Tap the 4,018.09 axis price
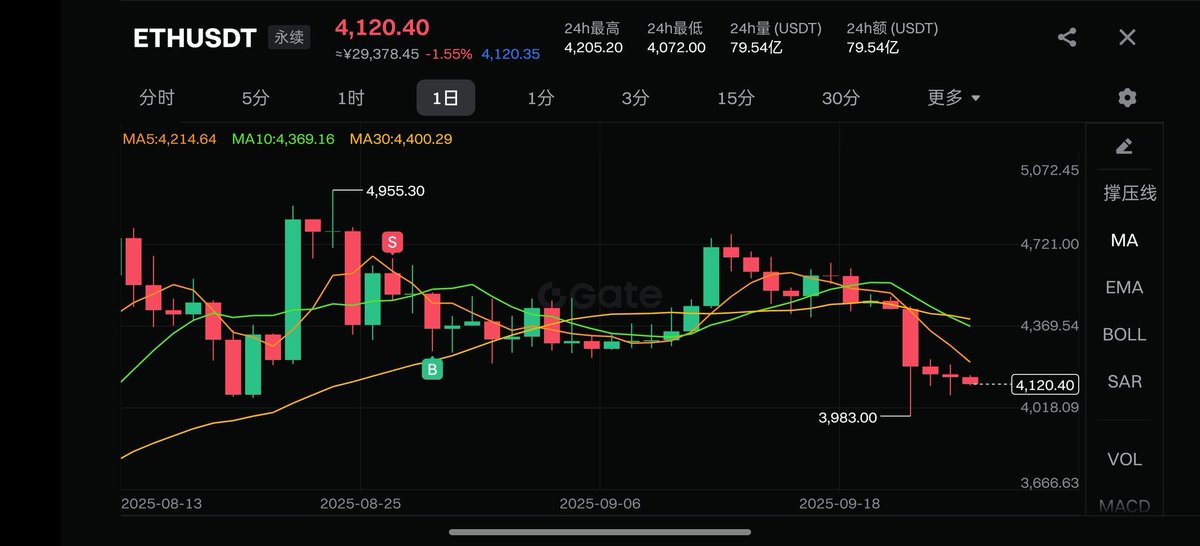Viewport: 1200px width, 546px height. click(1049, 408)
